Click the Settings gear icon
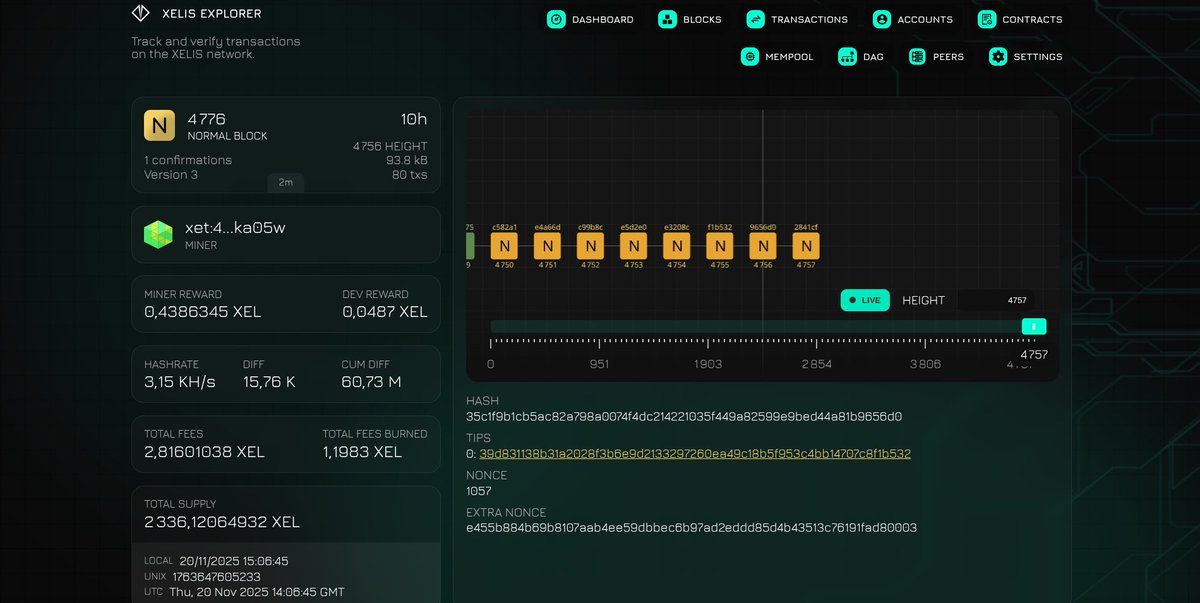The image size is (1200, 603). tap(998, 57)
